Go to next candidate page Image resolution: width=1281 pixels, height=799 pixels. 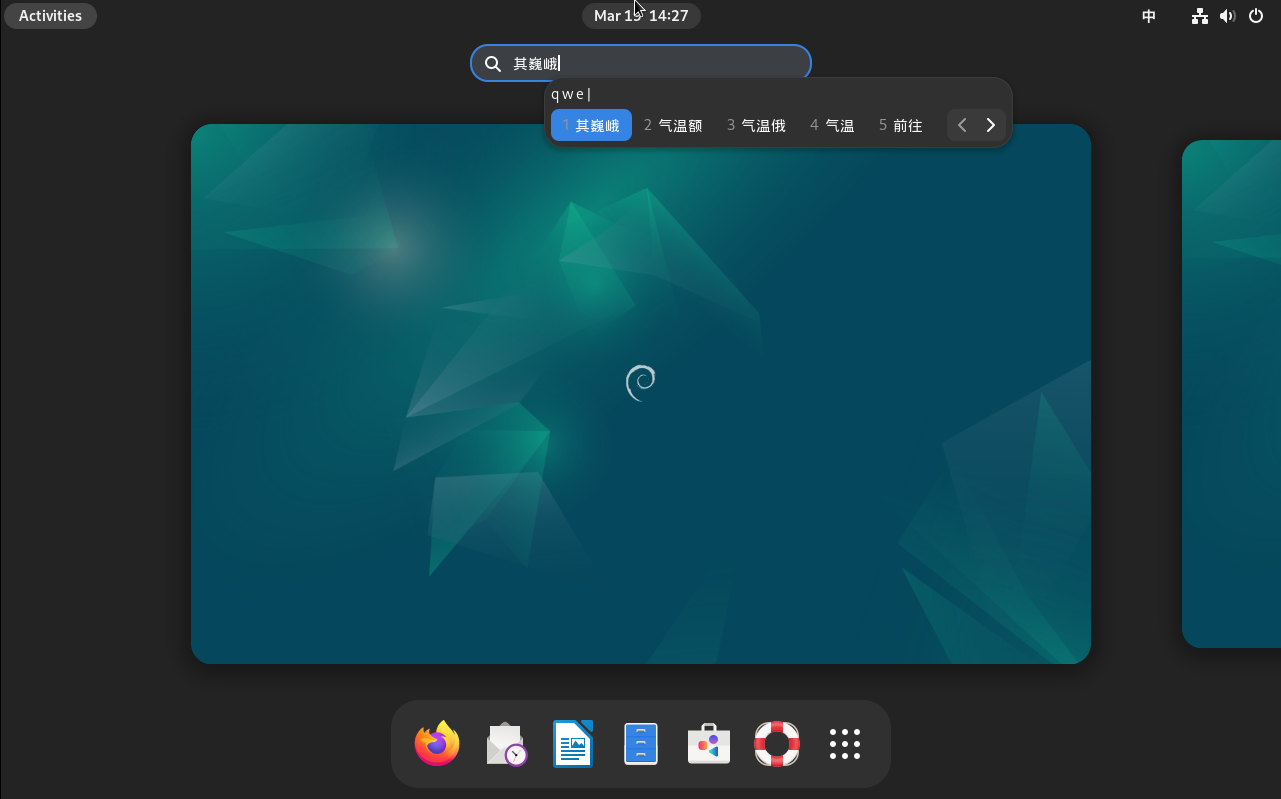[x=991, y=125]
